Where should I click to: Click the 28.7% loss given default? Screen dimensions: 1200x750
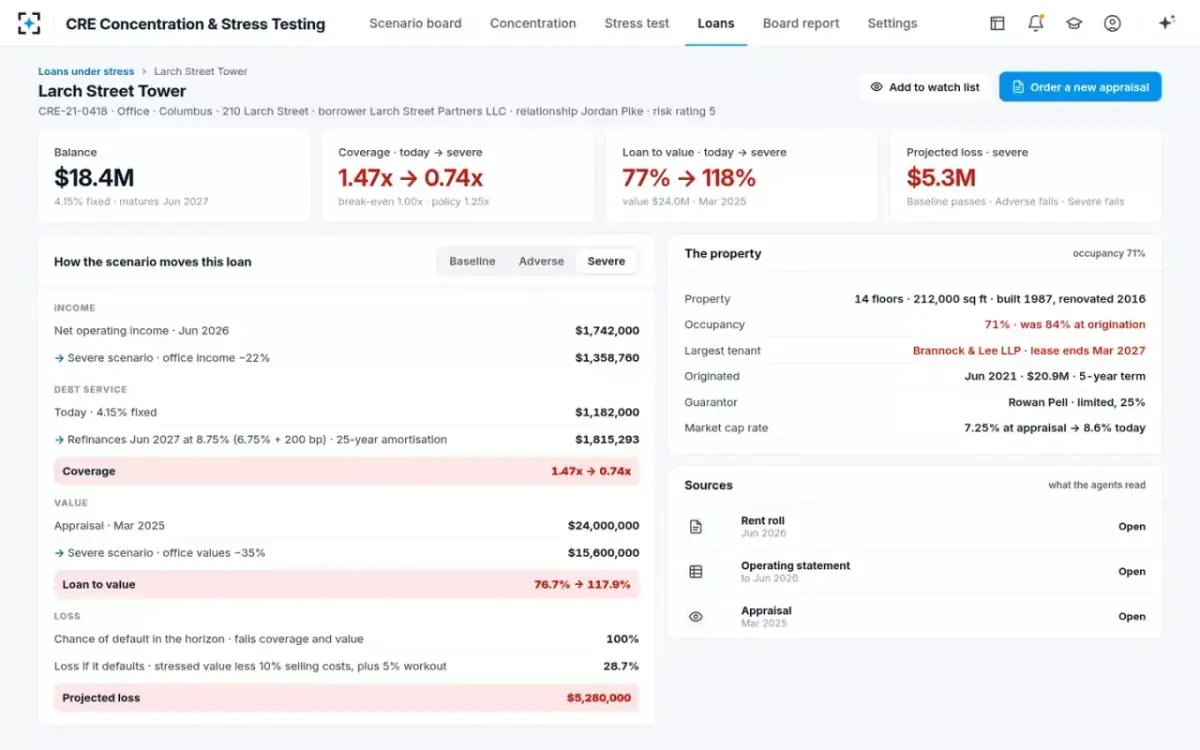(x=621, y=666)
